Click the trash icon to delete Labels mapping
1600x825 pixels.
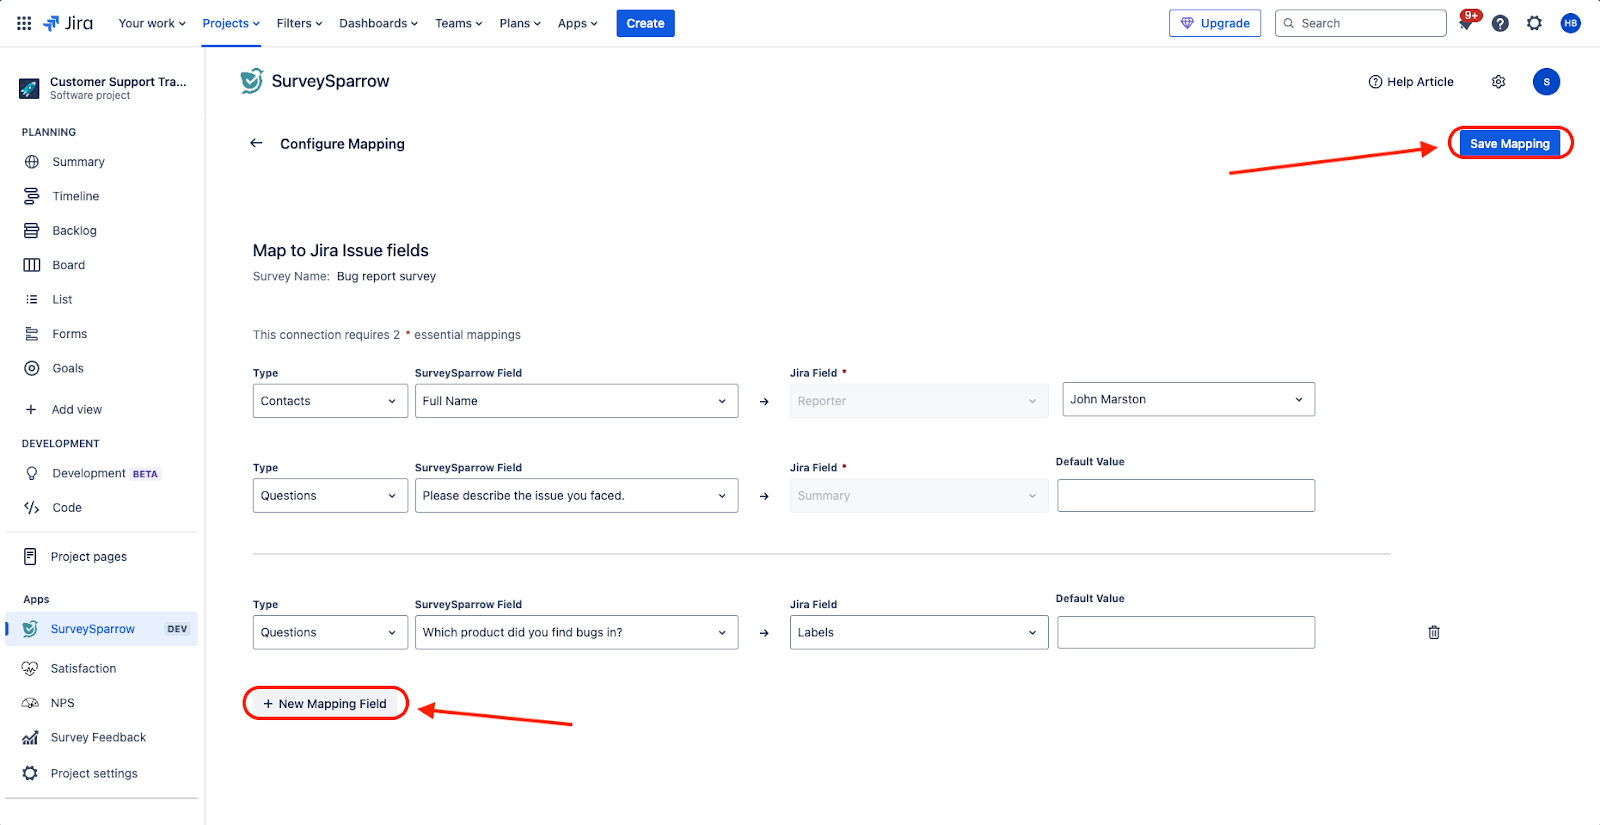[1433, 632]
